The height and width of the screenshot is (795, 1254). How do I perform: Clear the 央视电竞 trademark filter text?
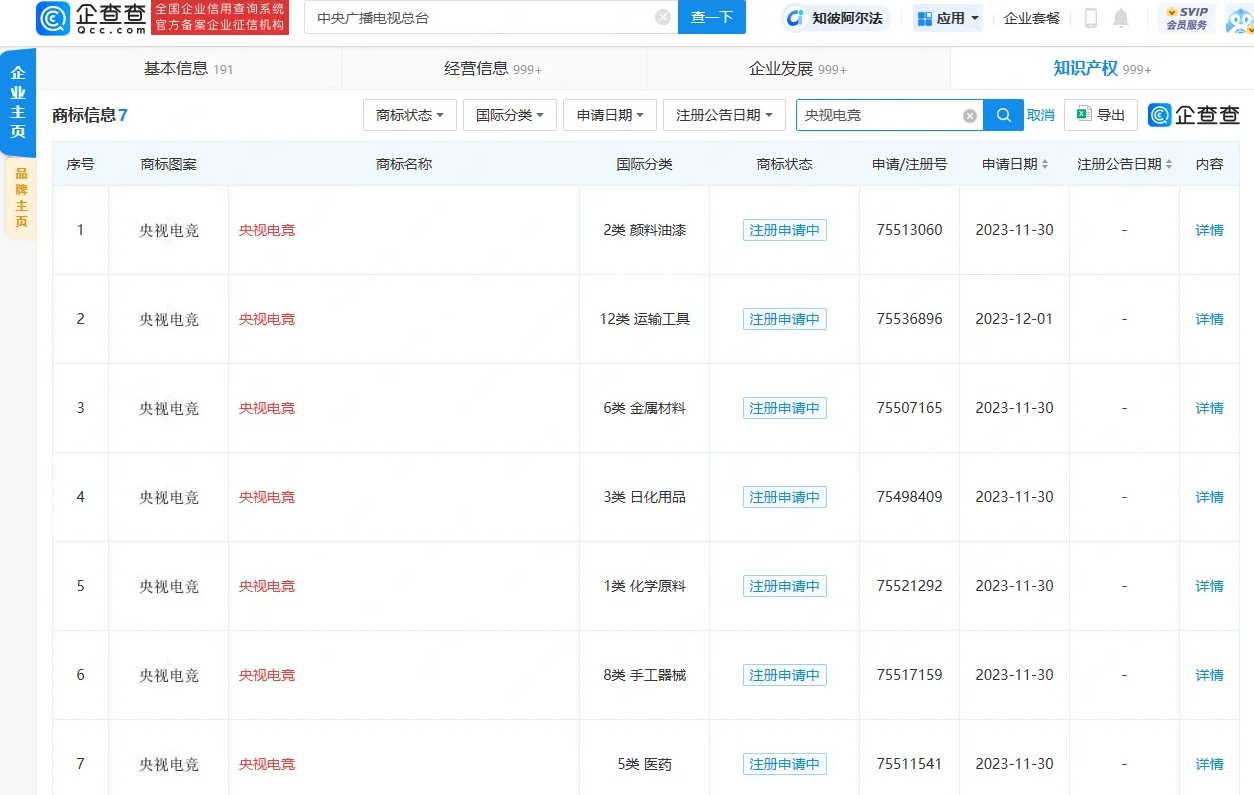(969, 116)
